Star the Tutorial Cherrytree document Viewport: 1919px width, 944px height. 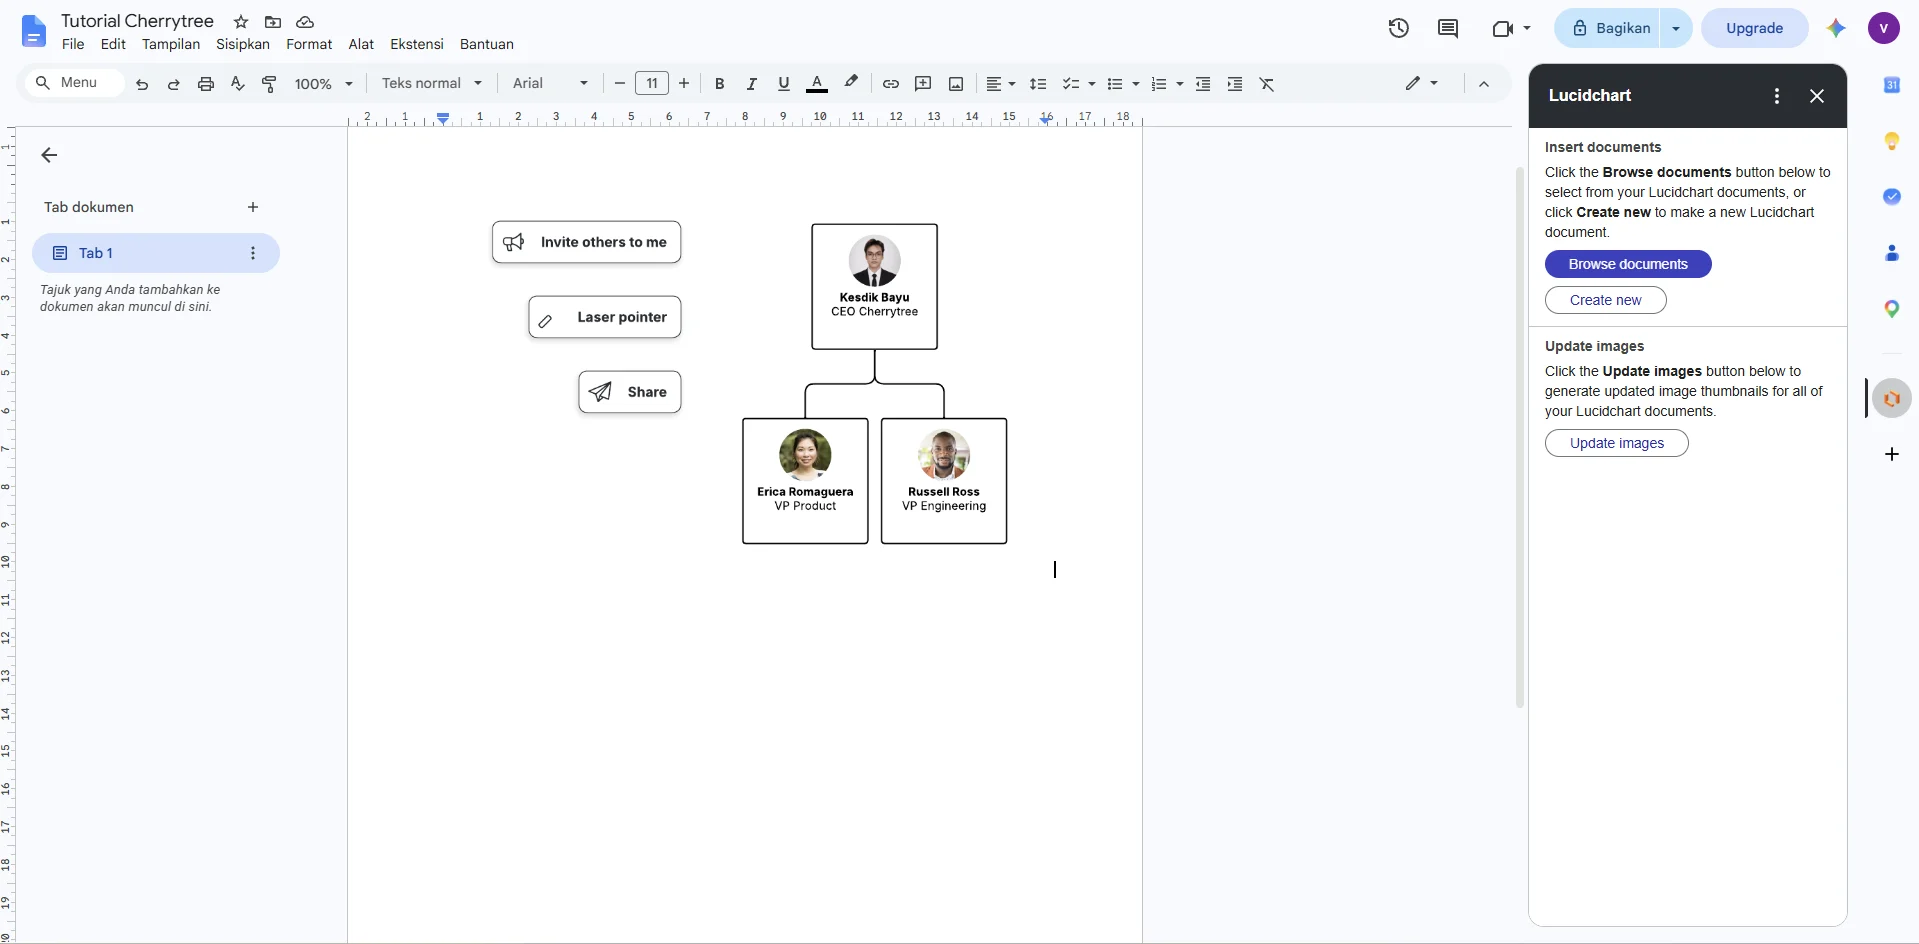click(x=241, y=22)
